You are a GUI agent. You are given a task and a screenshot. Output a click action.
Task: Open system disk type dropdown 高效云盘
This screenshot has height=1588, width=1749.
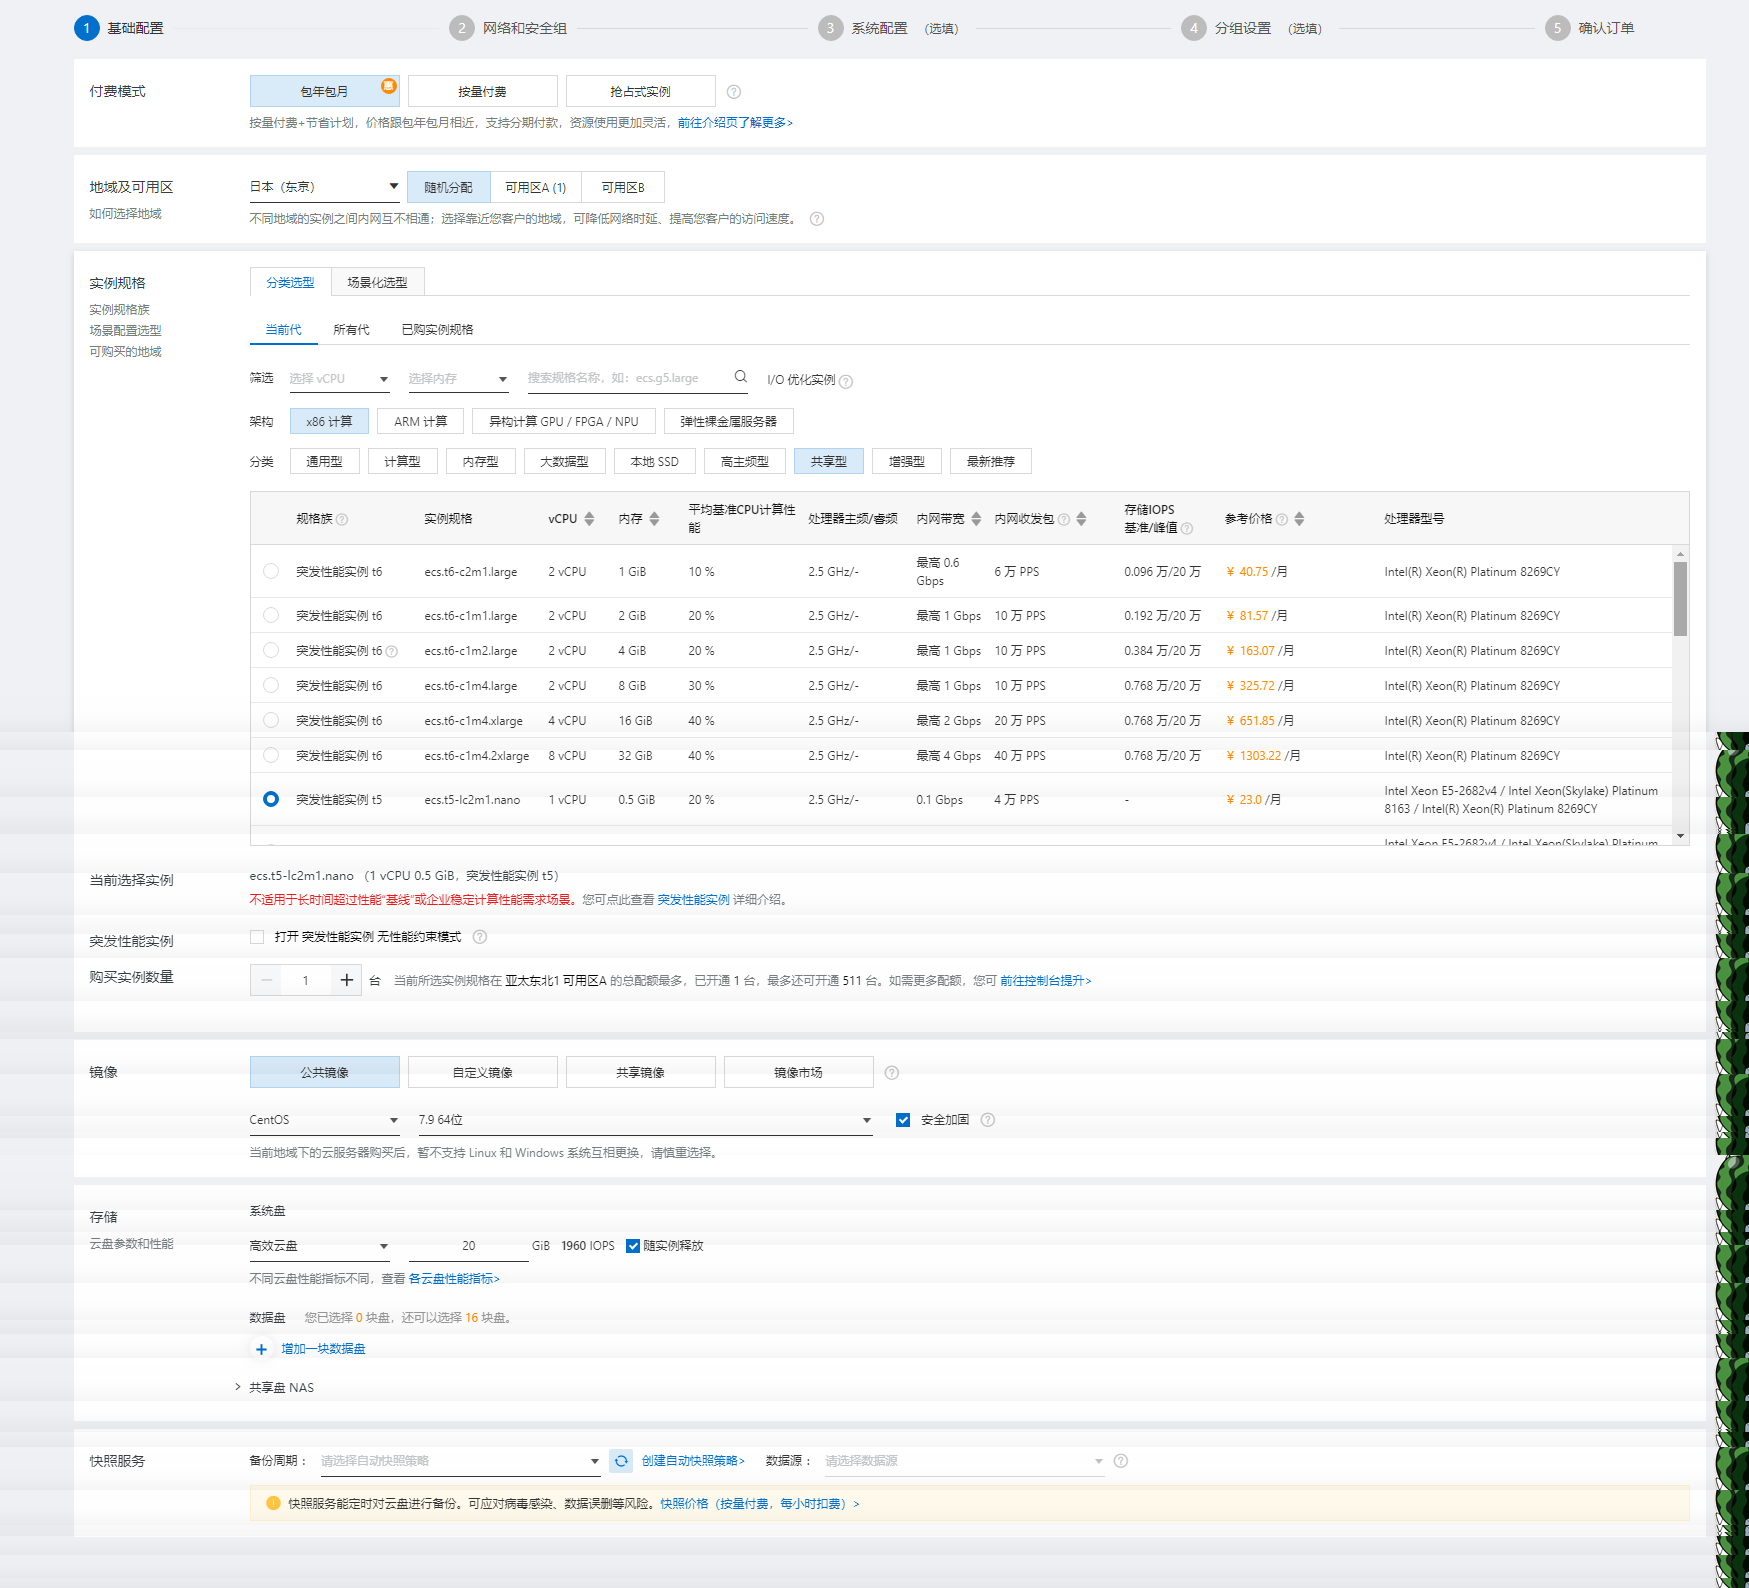tap(319, 1246)
